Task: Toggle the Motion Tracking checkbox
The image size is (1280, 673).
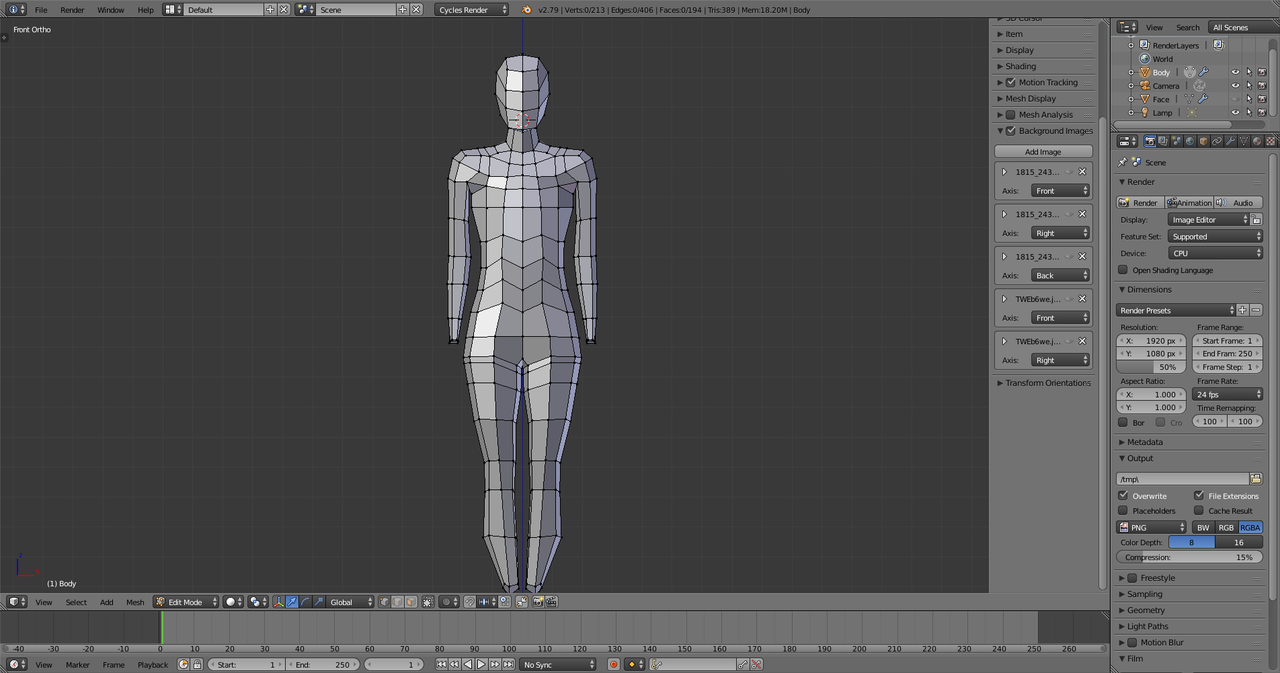Action: 1010,82
